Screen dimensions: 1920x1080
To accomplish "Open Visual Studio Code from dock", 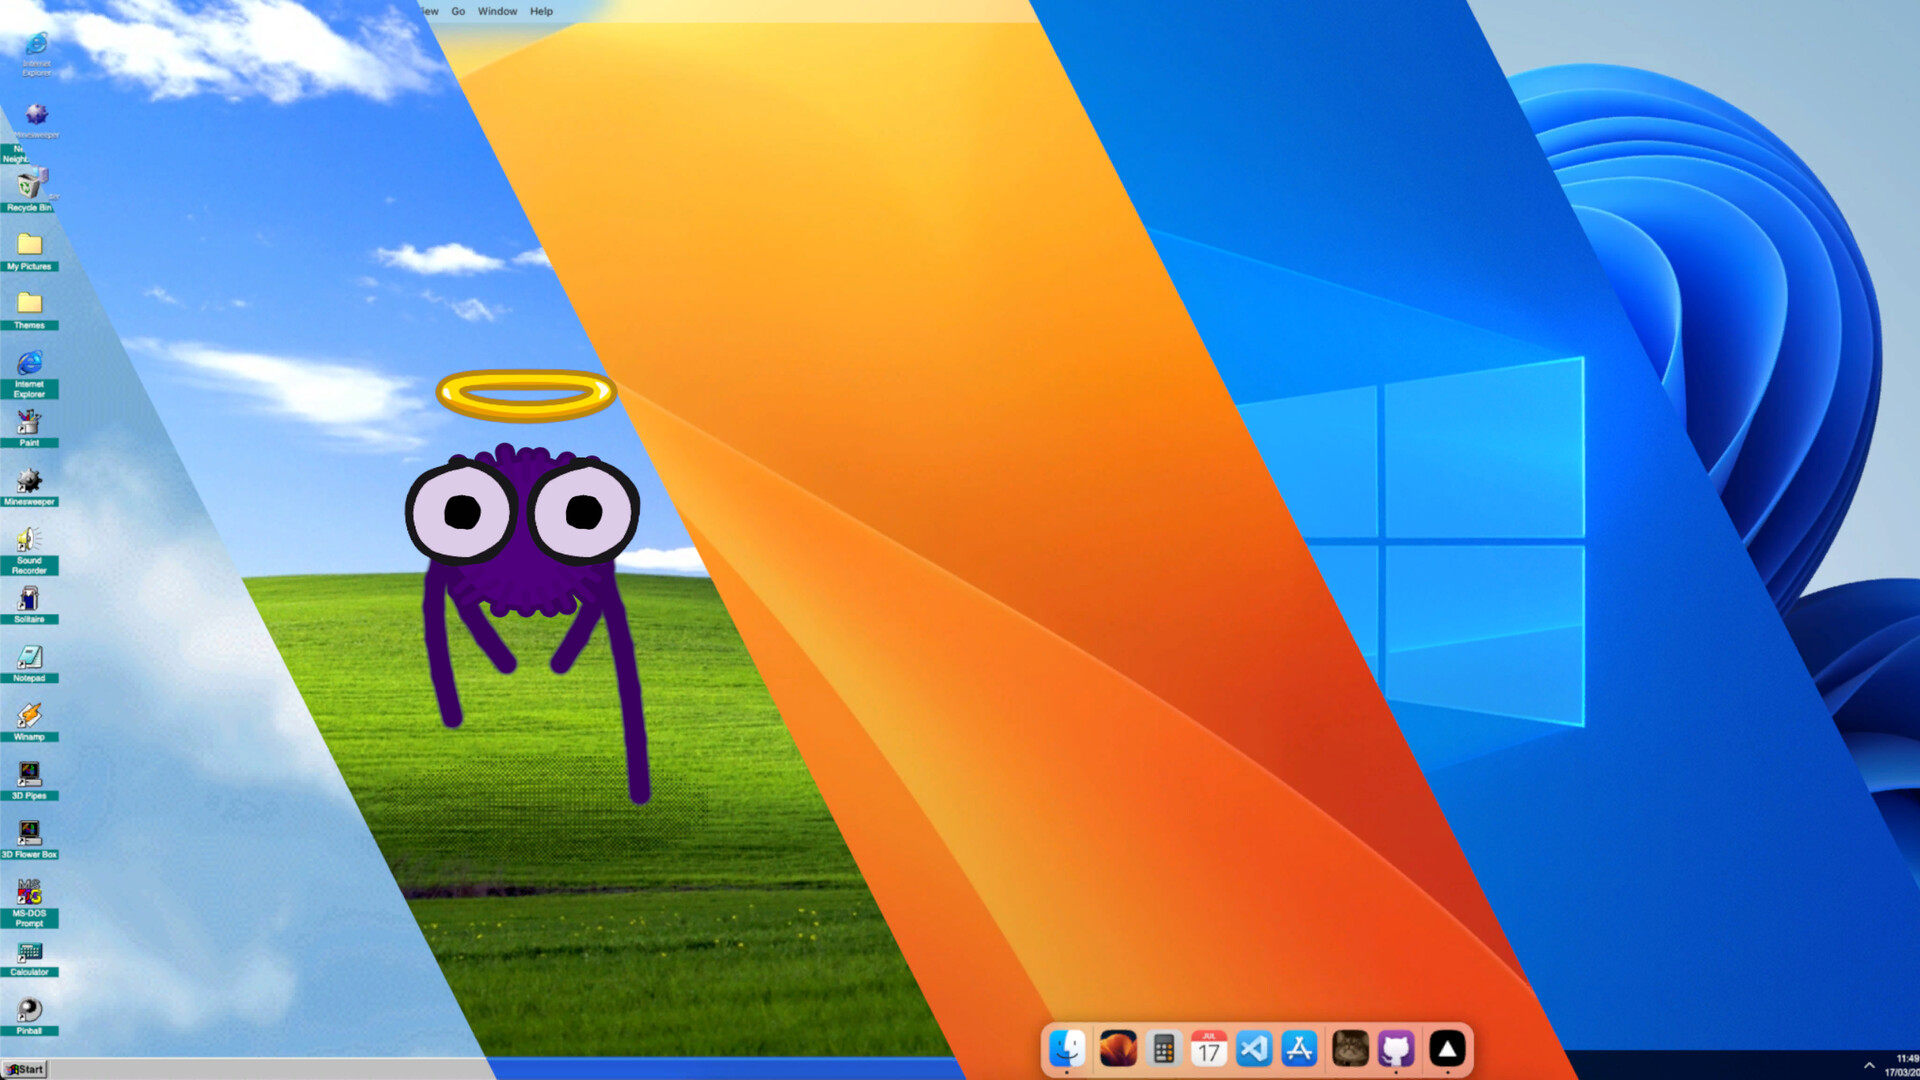I will pyautogui.click(x=1254, y=1049).
